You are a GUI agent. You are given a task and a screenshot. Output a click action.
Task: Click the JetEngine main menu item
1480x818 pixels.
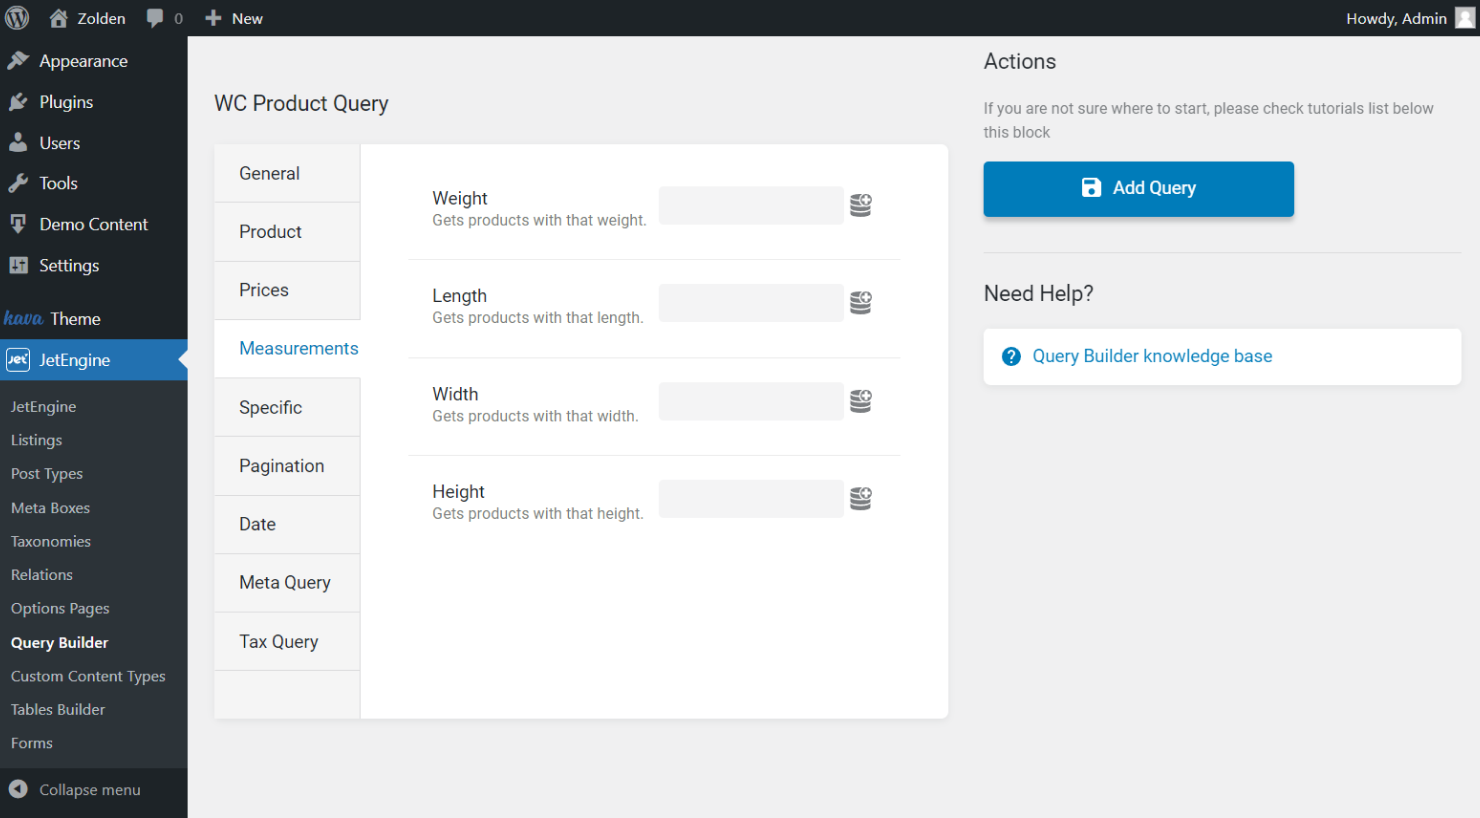(x=93, y=360)
